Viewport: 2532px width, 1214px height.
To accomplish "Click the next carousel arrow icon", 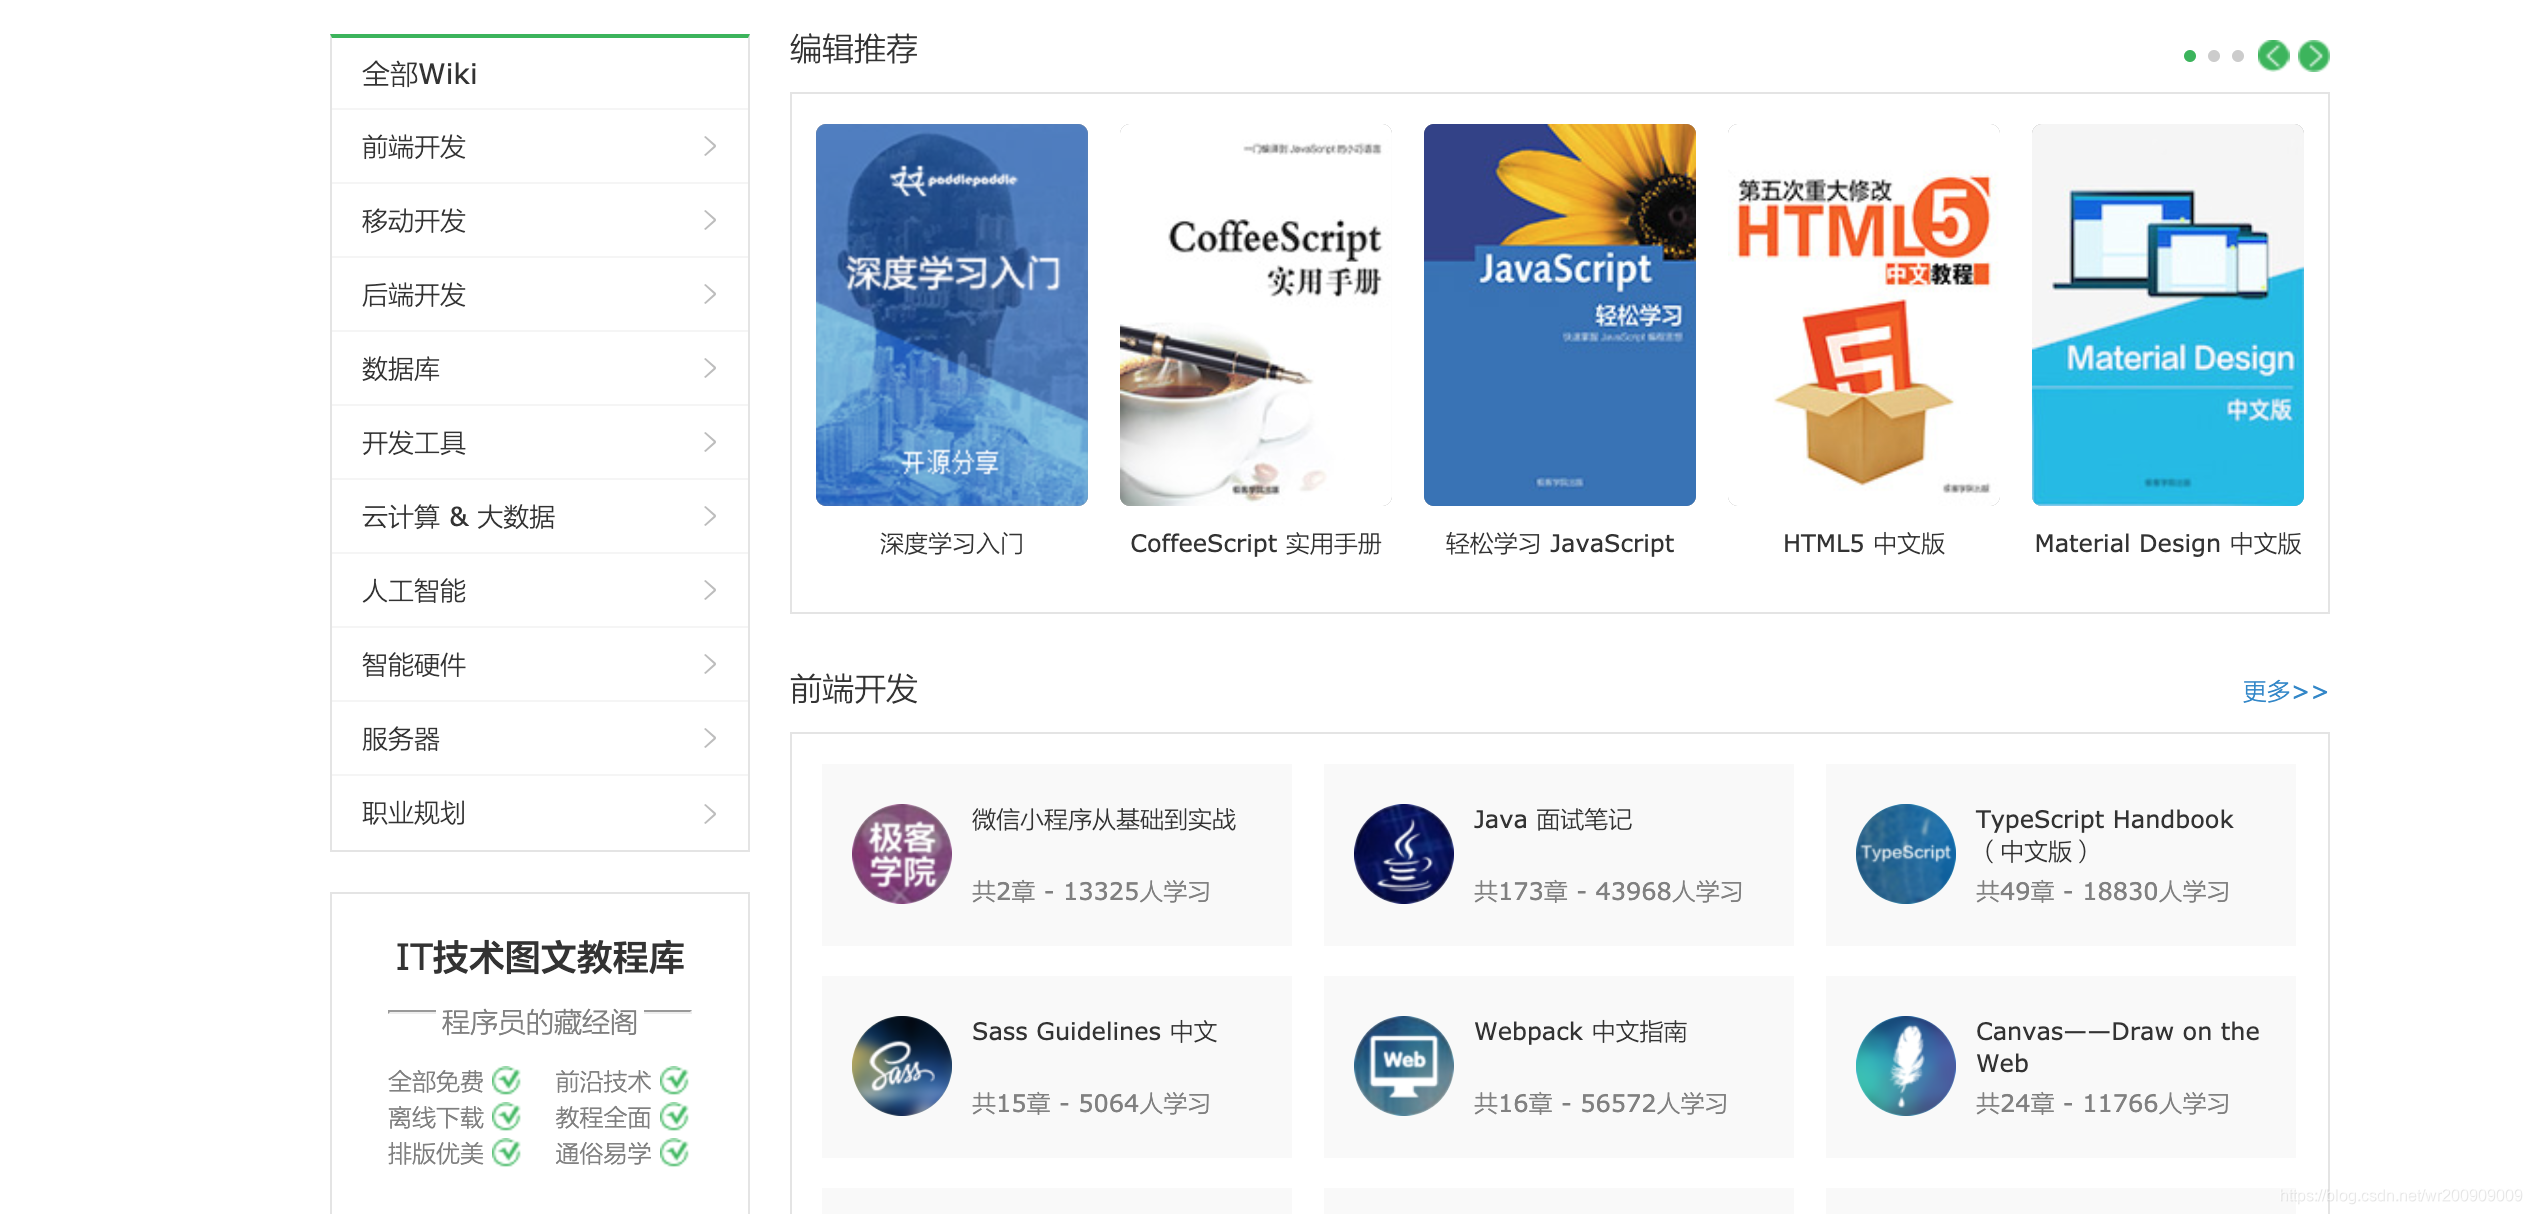I will tap(2313, 56).
